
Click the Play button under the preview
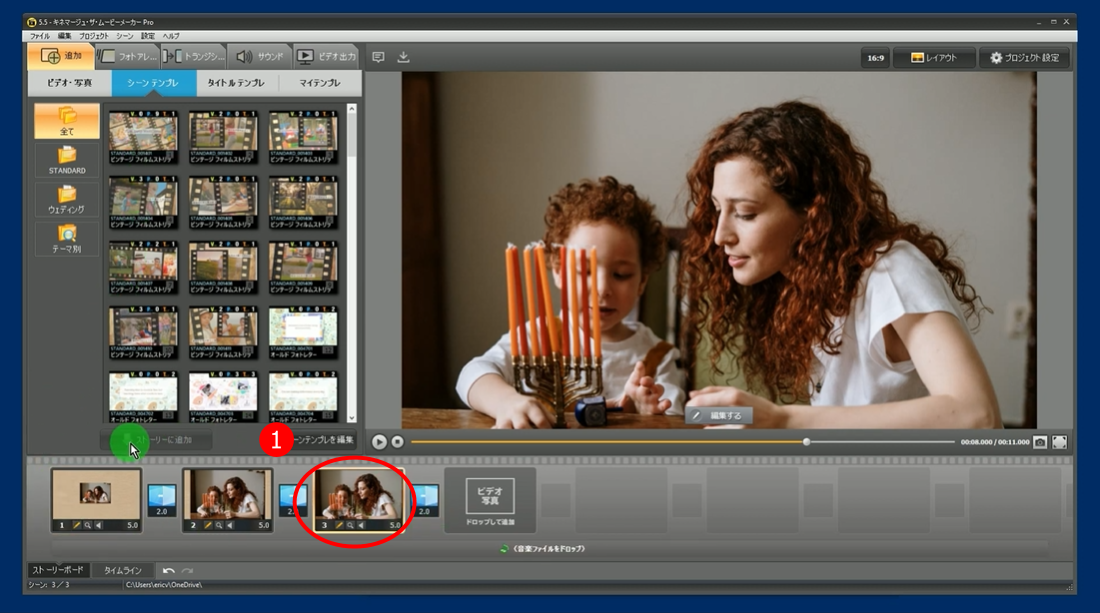pyautogui.click(x=379, y=441)
